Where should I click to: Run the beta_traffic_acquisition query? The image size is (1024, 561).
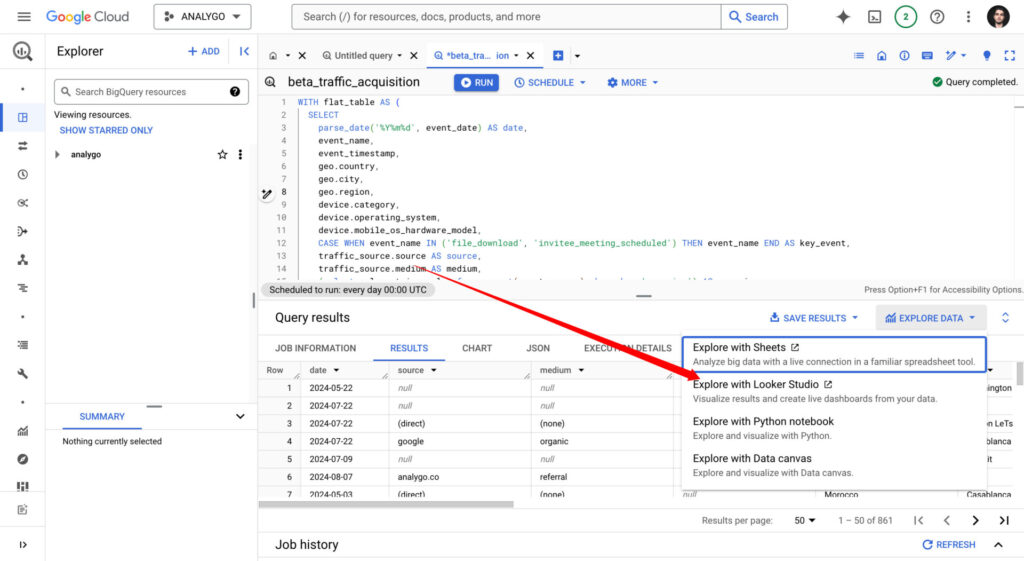coord(476,83)
